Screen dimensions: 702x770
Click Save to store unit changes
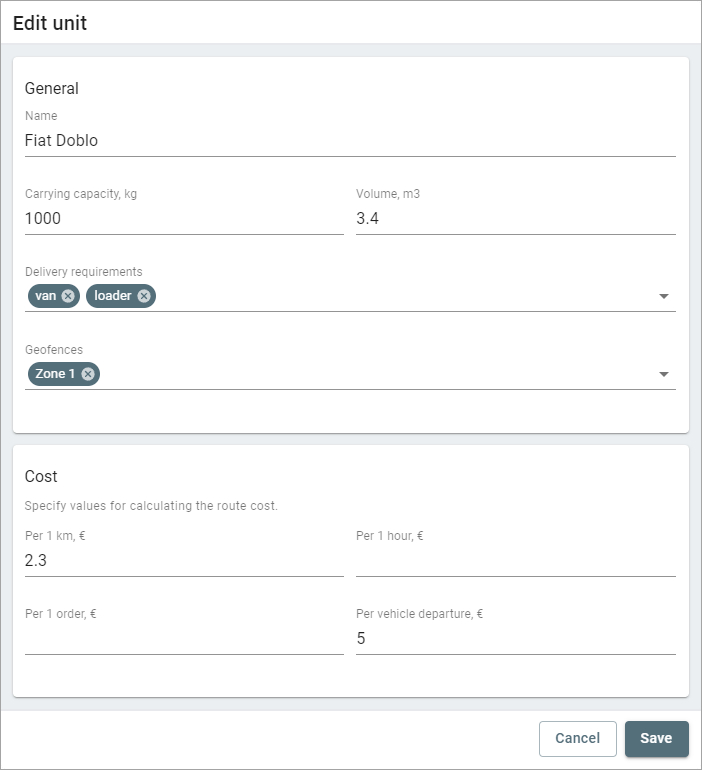pos(656,738)
